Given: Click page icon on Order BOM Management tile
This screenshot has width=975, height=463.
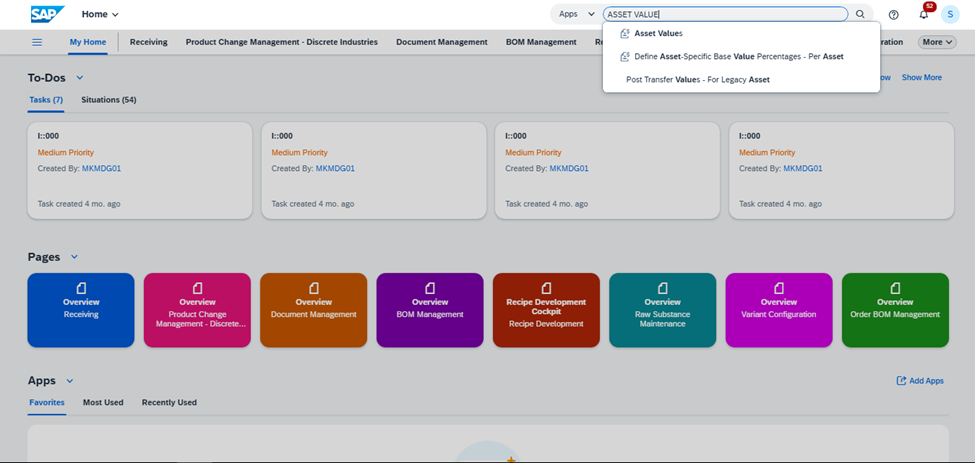Looking at the screenshot, I should point(895,288).
